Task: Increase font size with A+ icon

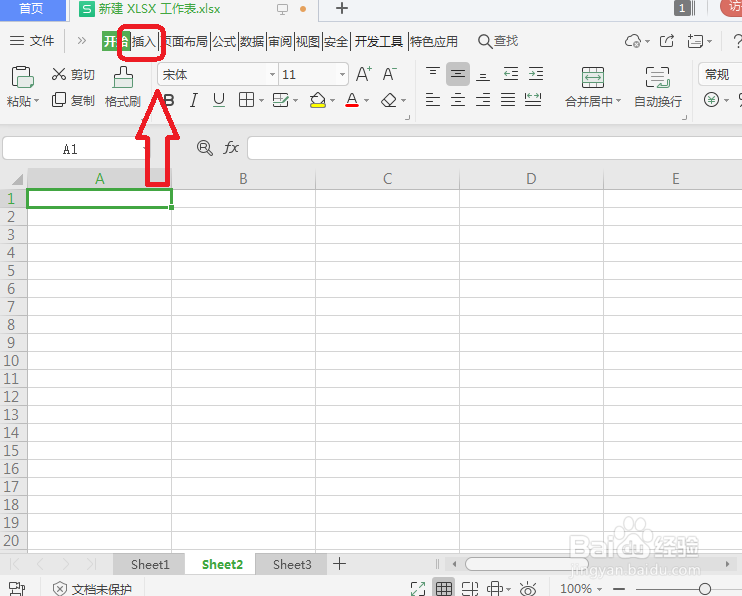Action: pos(363,74)
